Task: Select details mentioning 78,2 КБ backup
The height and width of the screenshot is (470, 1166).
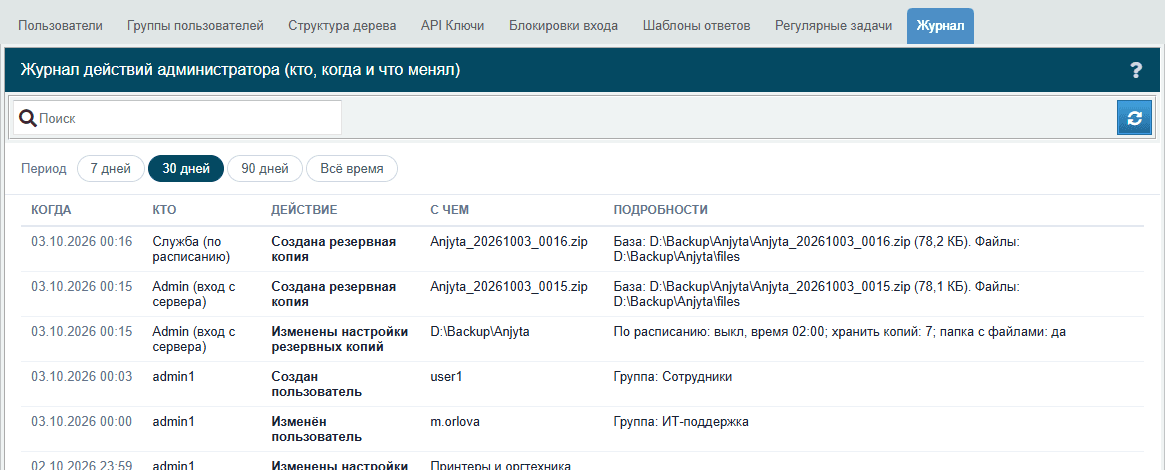Action: point(816,249)
